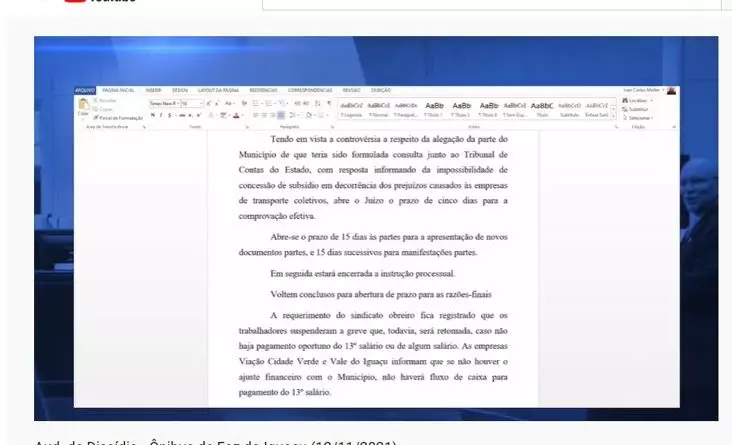This screenshot has width=732, height=445.
Task: Click the user account picture
Action: [671, 90]
